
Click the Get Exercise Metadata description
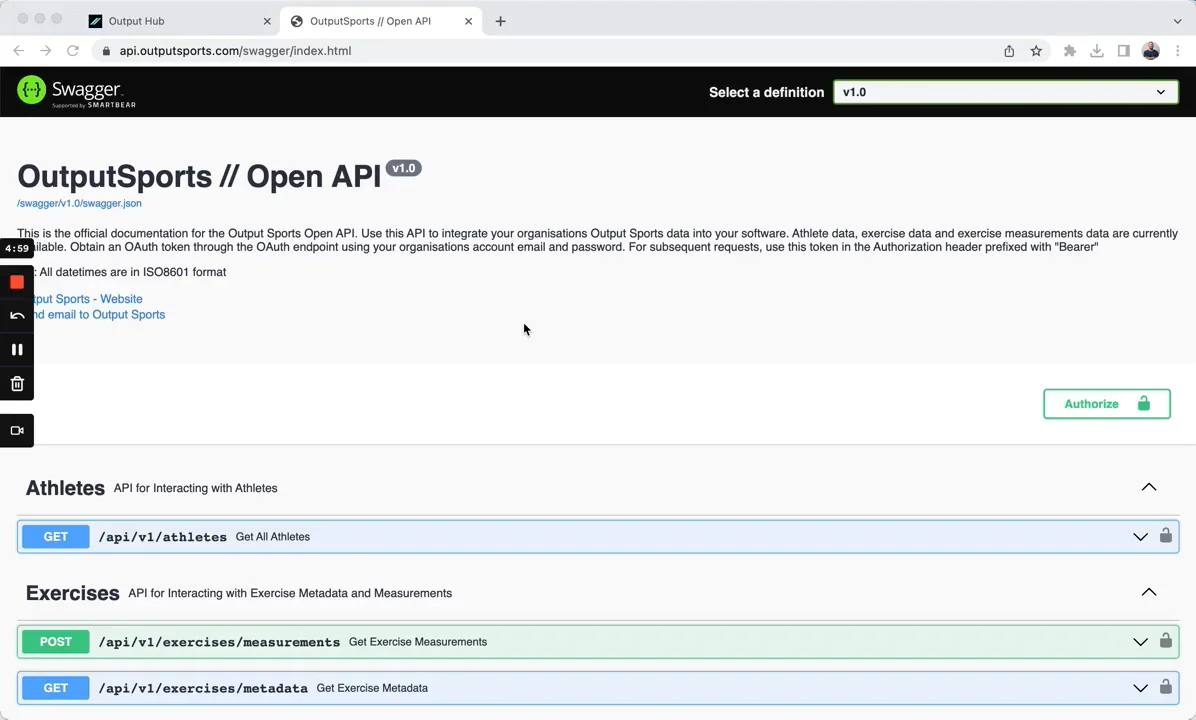[x=372, y=688]
